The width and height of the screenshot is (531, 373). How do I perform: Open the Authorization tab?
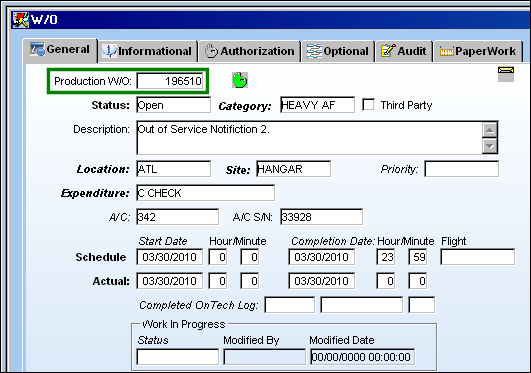click(250, 51)
